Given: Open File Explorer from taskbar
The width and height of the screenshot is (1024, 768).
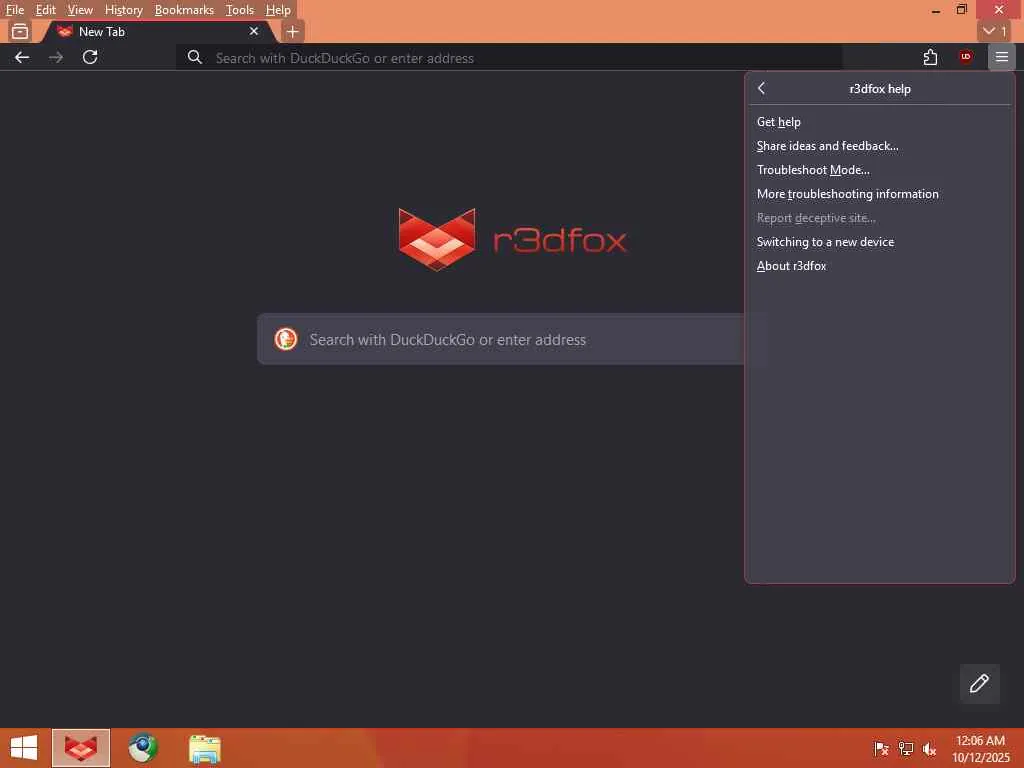Looking at the screenshot, I should click(x=204, y=749).
